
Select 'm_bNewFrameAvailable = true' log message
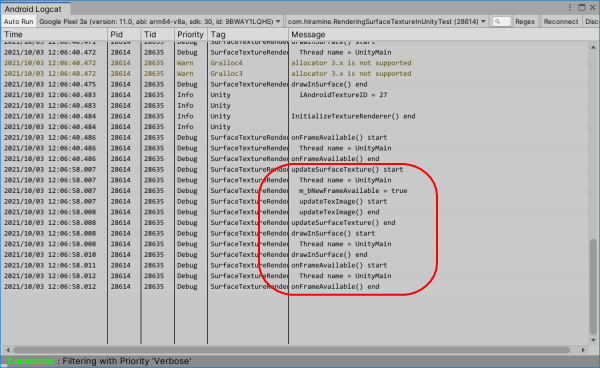(x=353, y=191)
